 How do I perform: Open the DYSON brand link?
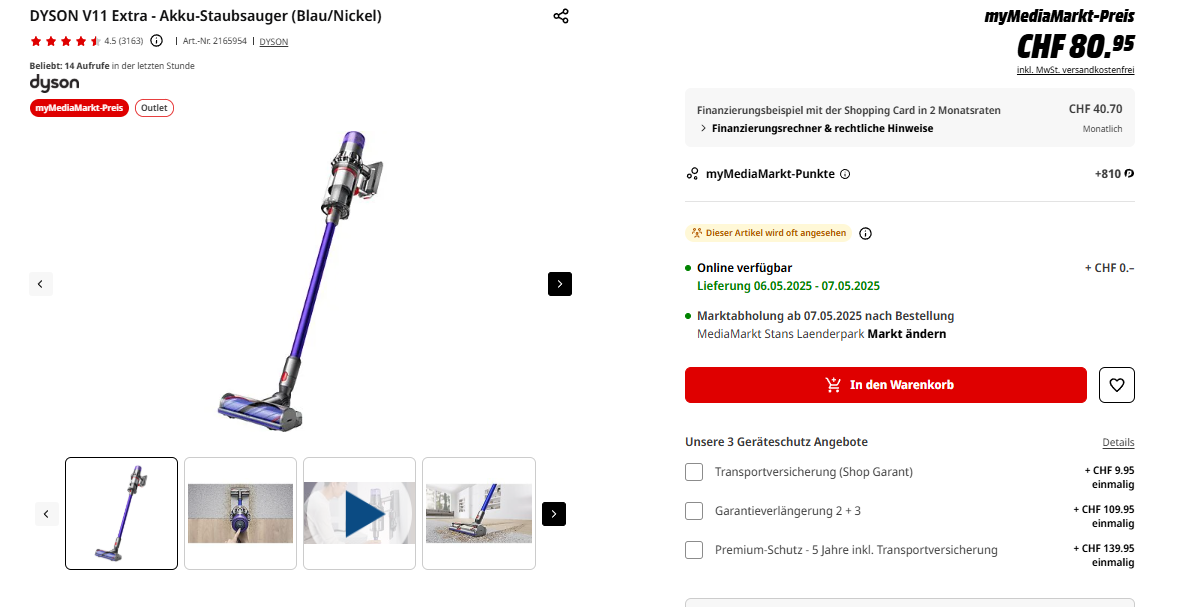pyautogui.click(x=273, y=42)
